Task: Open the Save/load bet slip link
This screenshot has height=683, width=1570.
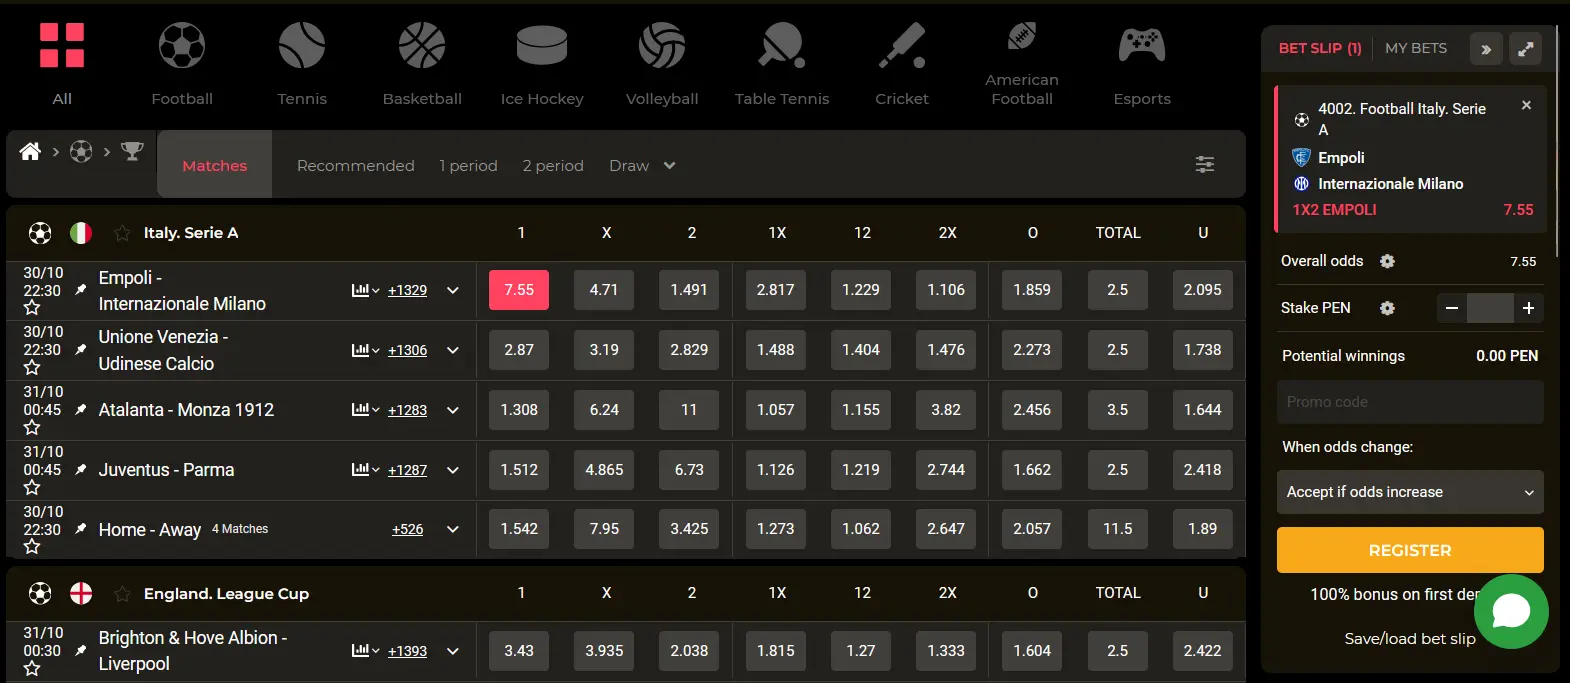Action: (1410, 638)
